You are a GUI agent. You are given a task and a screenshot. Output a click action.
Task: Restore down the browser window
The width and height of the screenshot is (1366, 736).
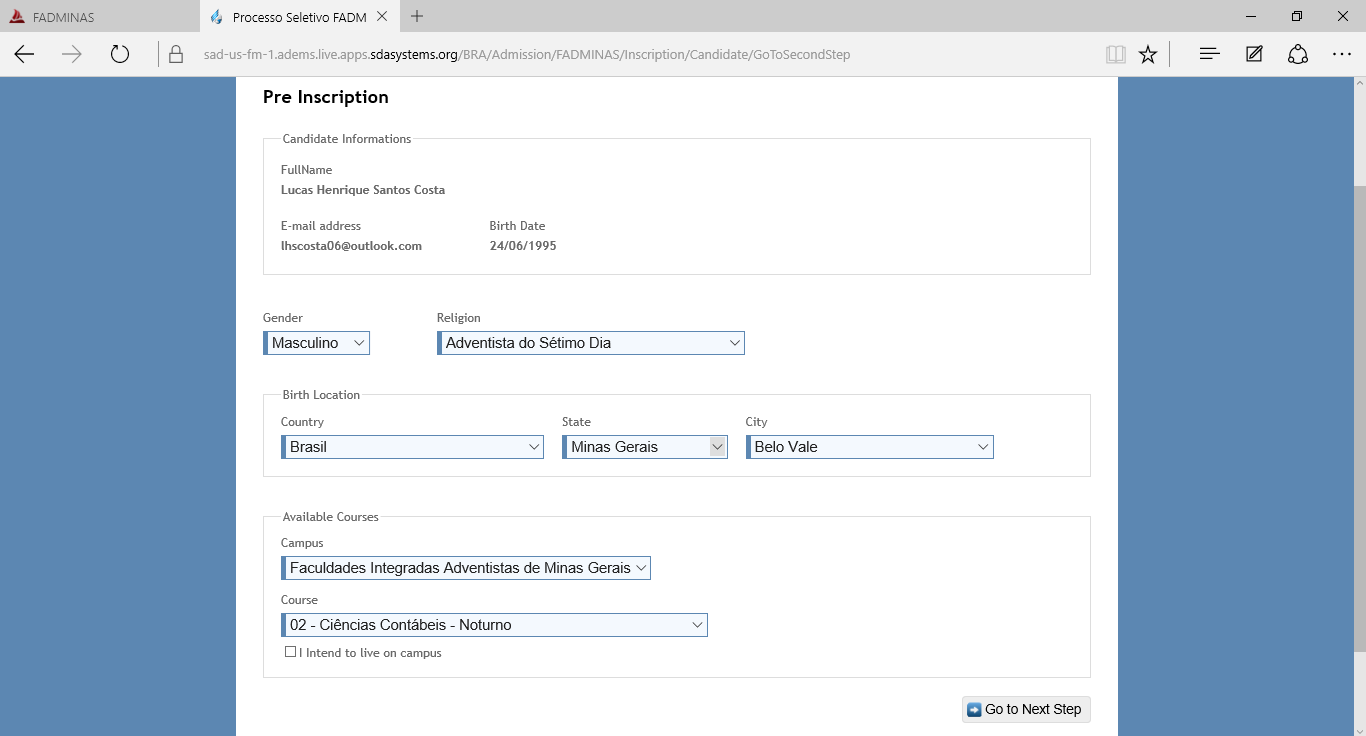[1297, 16]
